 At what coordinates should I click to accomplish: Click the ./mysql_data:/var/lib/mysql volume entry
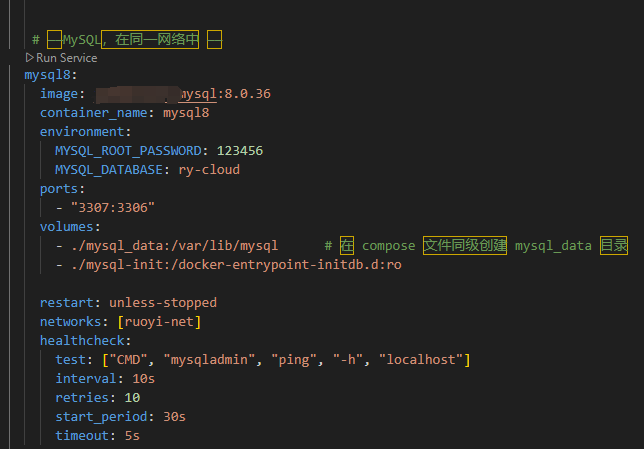point(175,246)
